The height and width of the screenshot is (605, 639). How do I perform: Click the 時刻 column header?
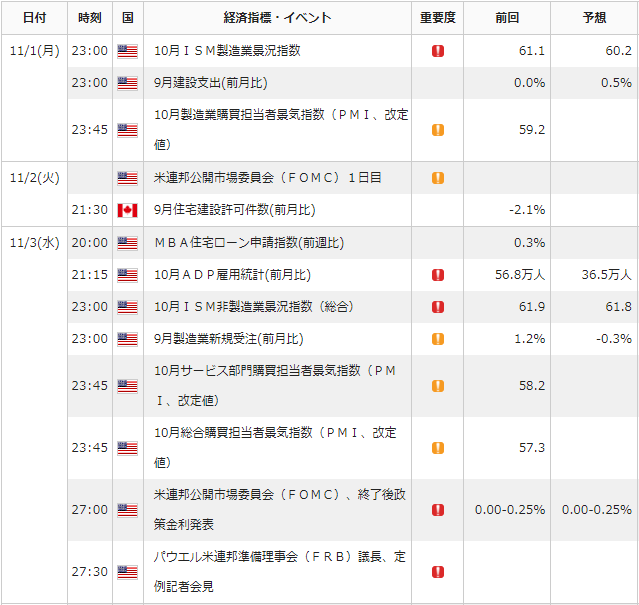pyautogui.click(x=90, y=18)
